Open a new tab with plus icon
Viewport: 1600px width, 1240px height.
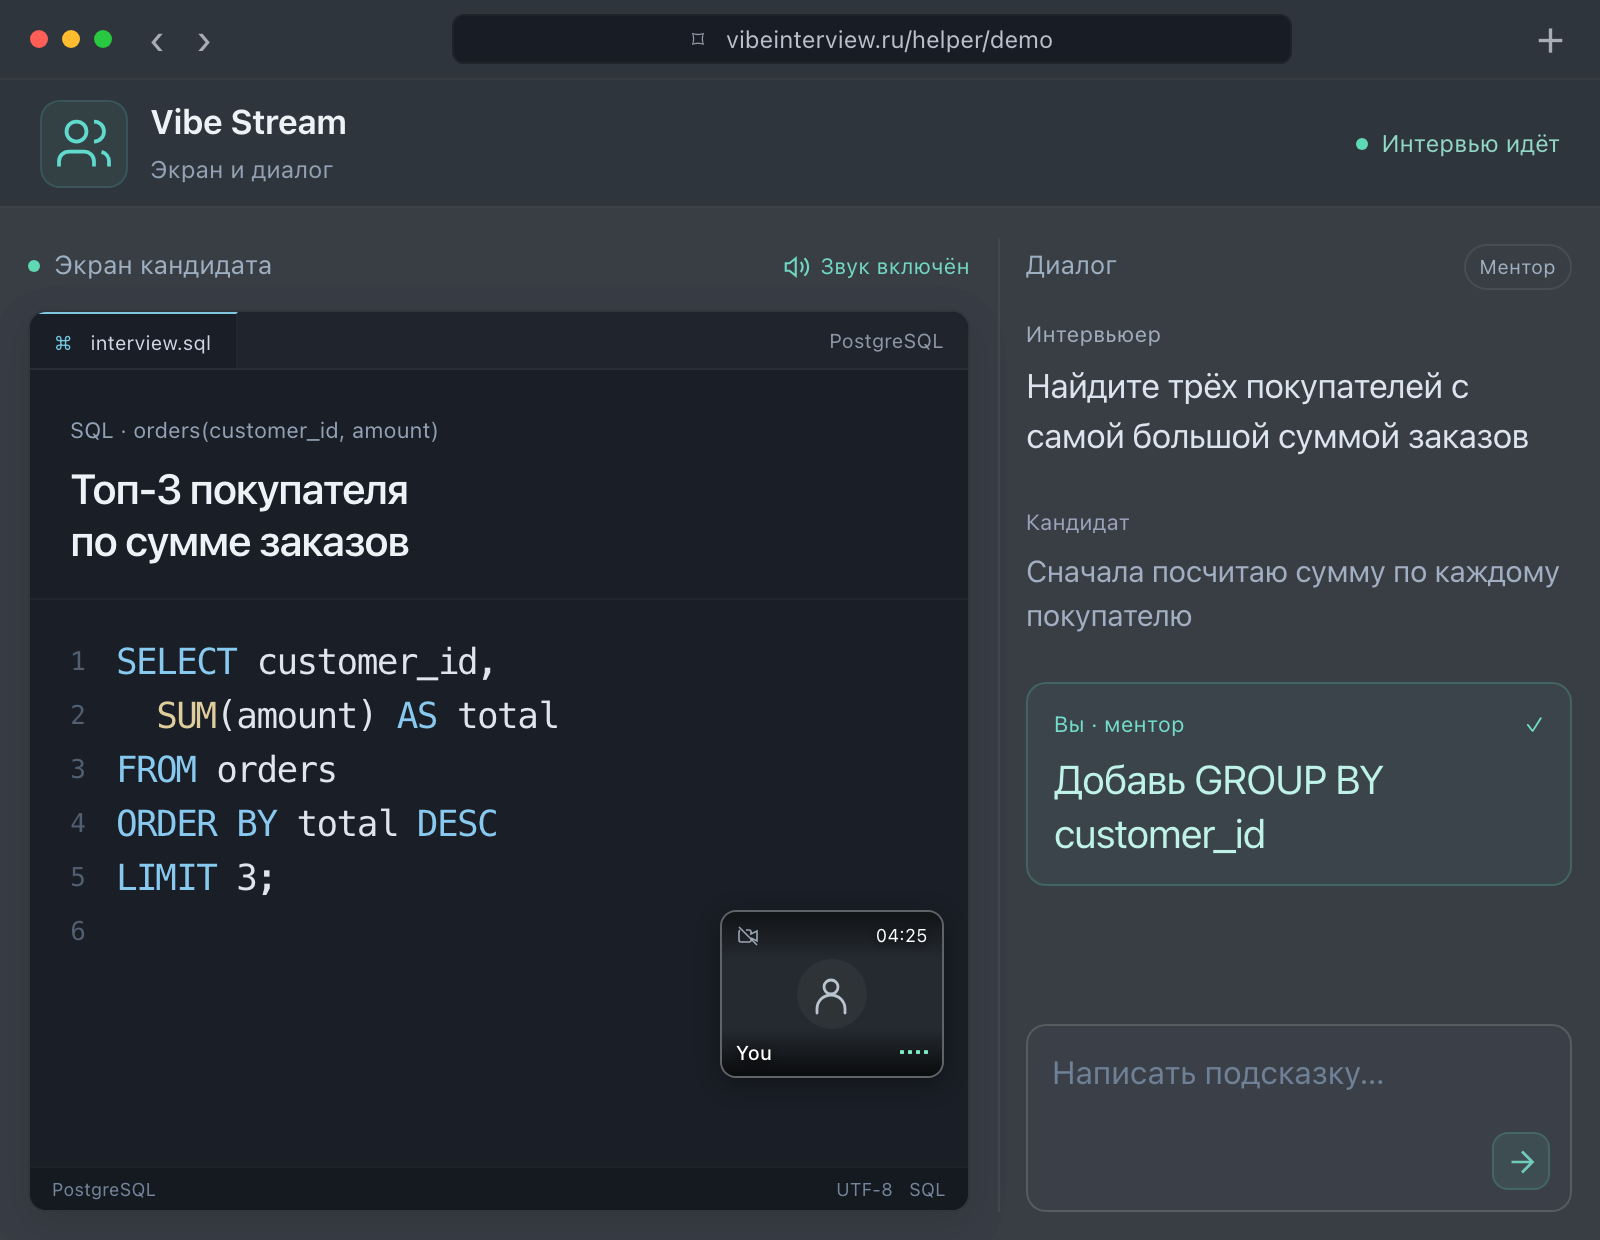pyautogui.click(x=1550, y=41)
